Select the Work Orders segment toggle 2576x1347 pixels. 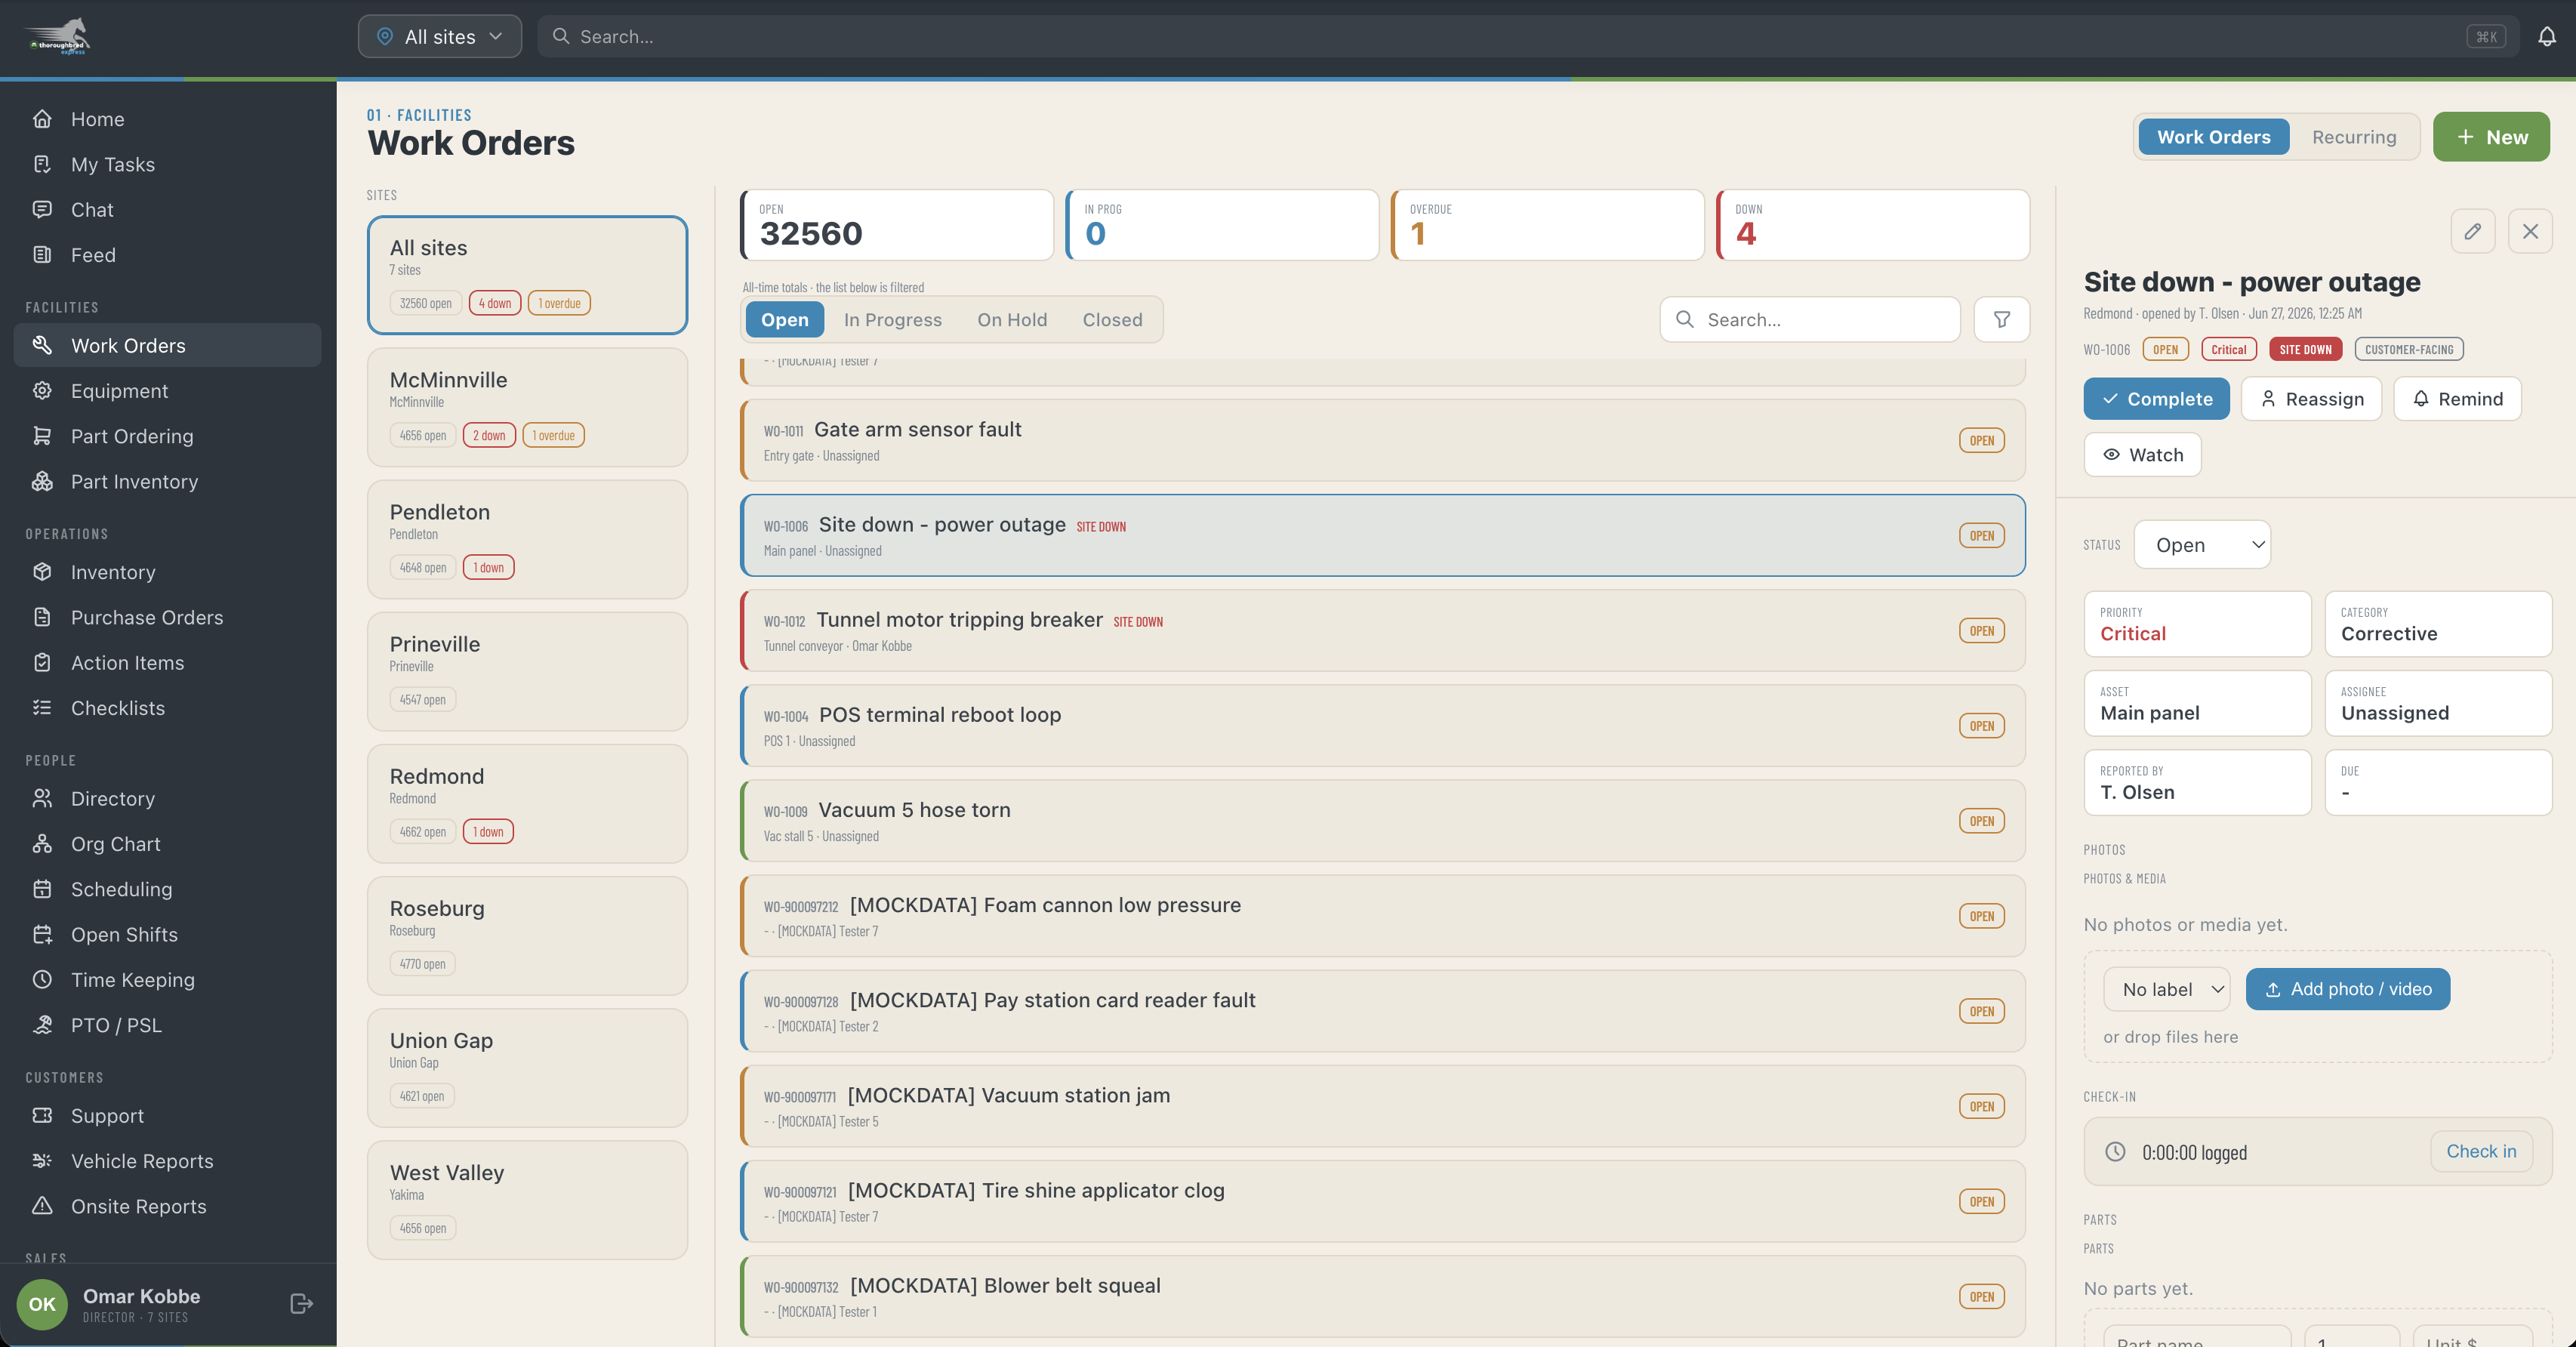[x=2213, y=137]
